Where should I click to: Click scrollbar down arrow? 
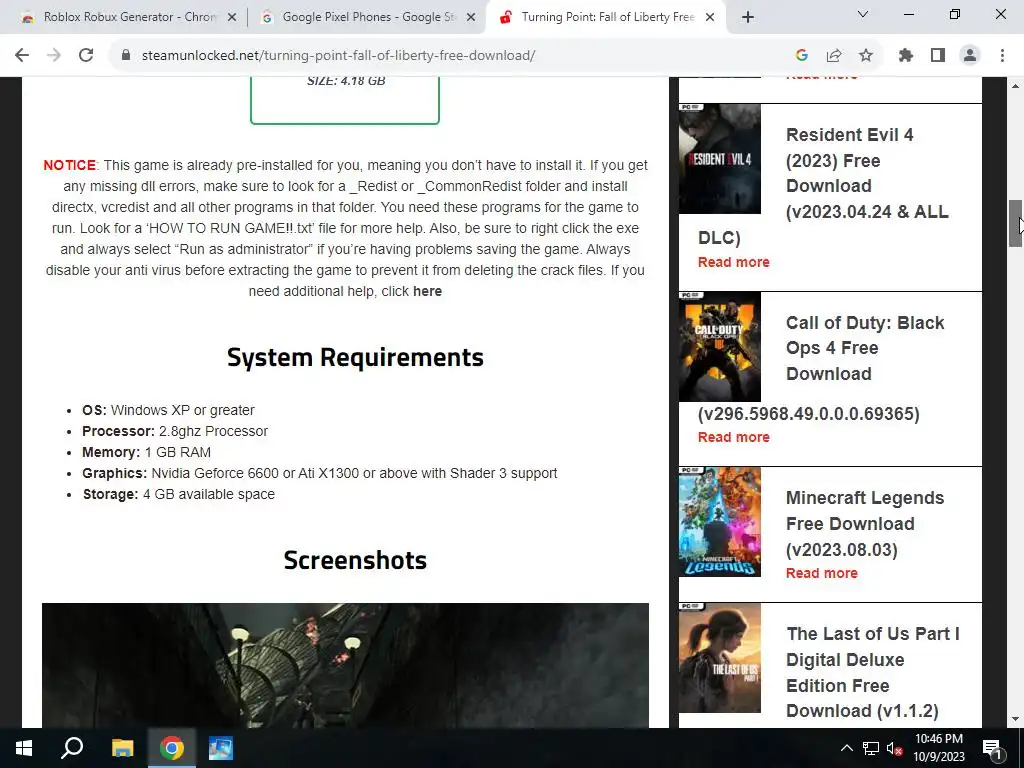pos(1015,719)
